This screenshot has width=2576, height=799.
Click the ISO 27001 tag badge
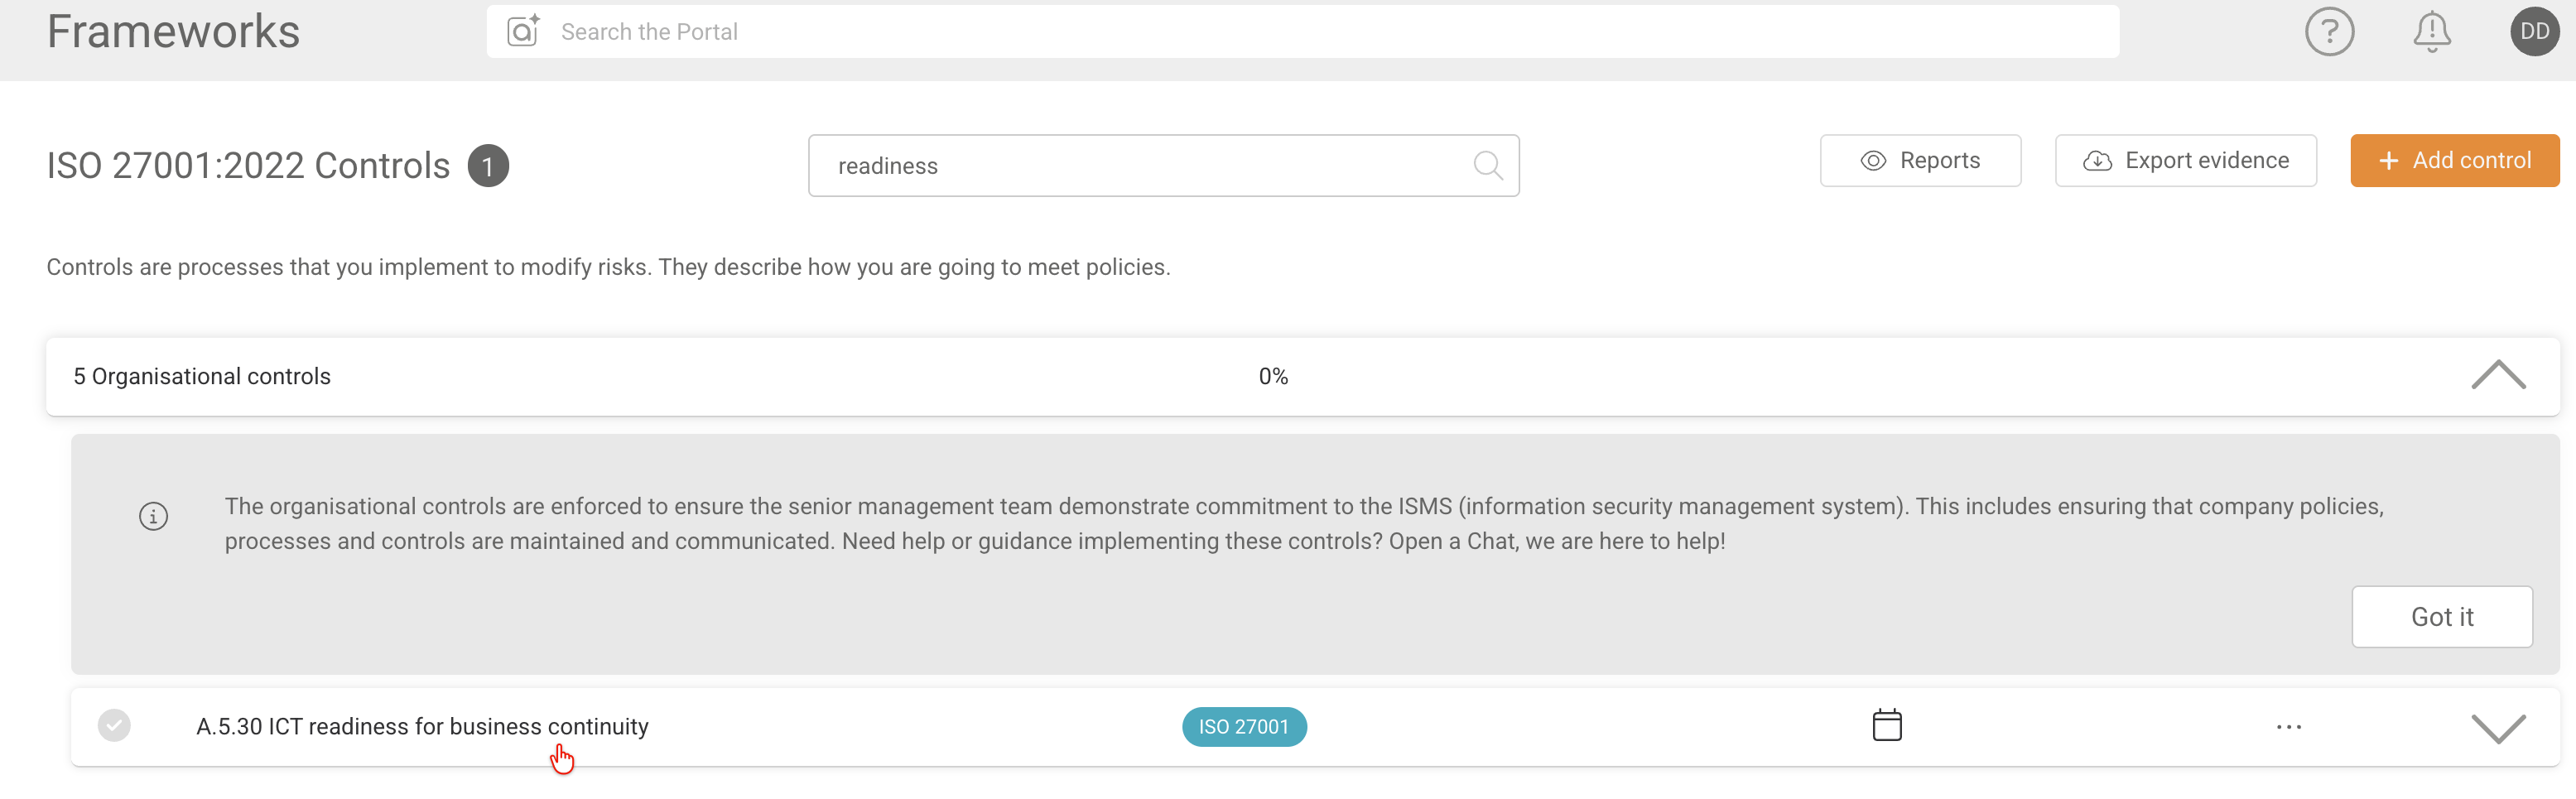pos(1243,726)
